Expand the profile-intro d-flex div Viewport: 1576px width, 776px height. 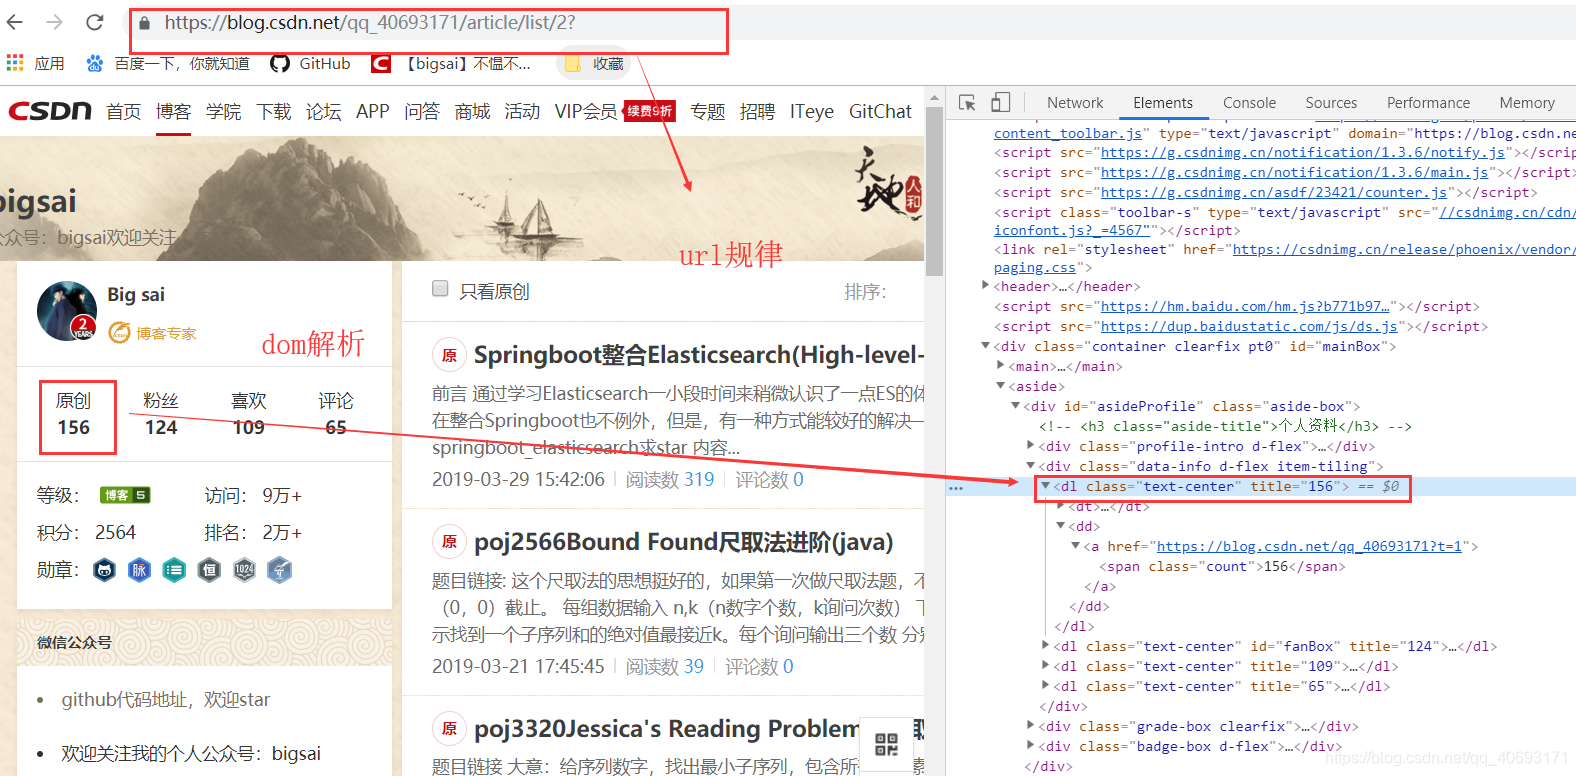[x=1031, y=446]
